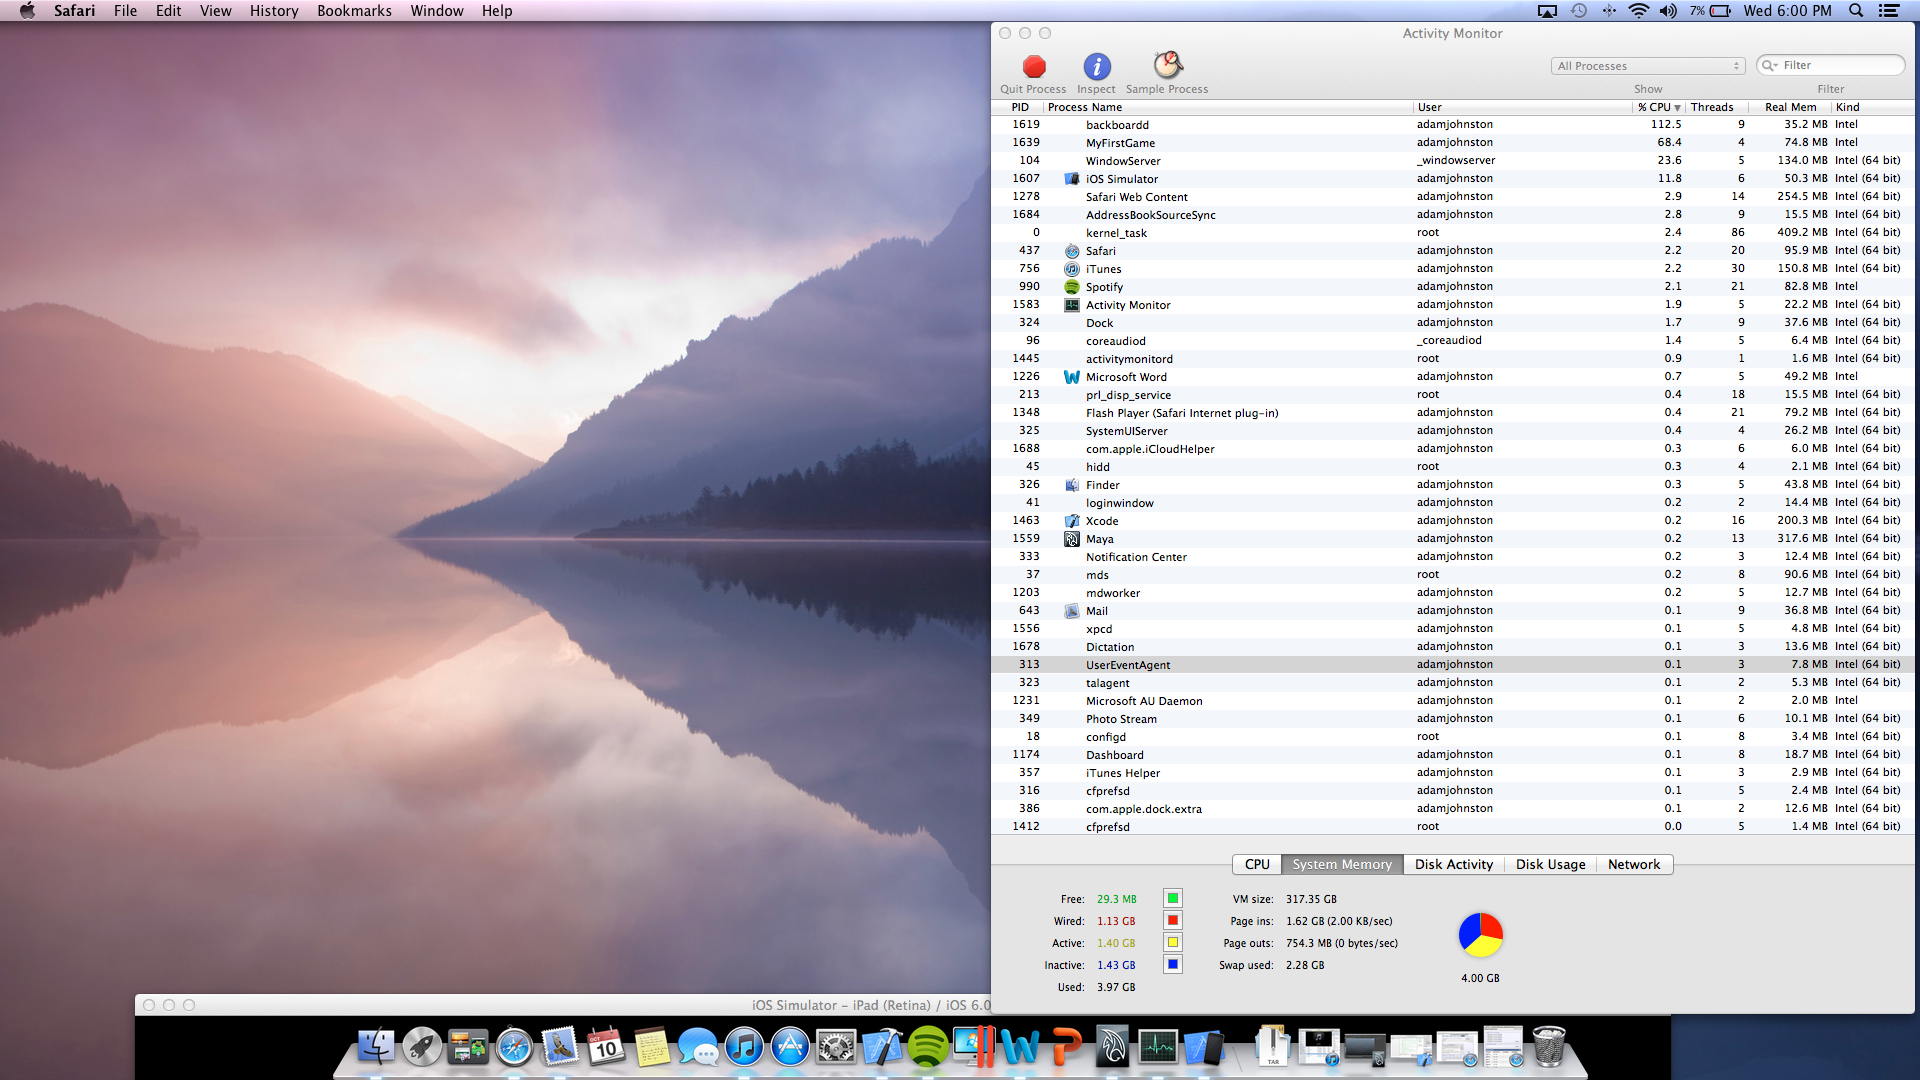Open Notification Center from the menu bar
This screenshot has height=1080, width=1920.
1889,11
